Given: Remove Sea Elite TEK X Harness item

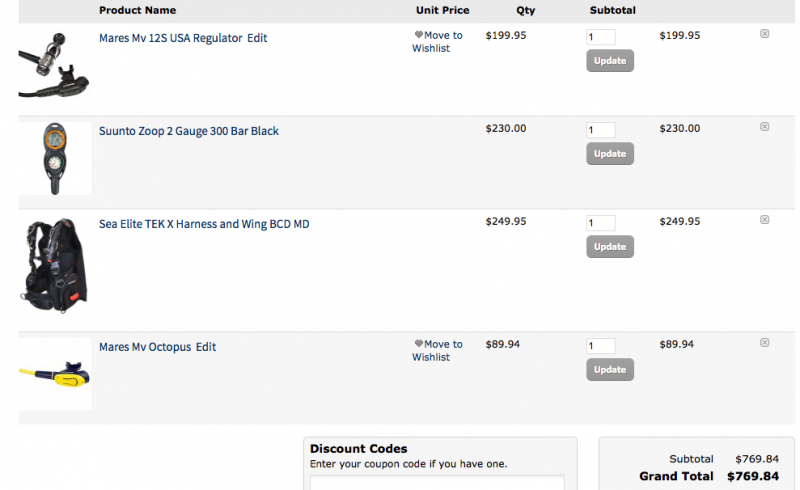Looking at the screenshot, I should pyautogui.click(x=764, y=219).
